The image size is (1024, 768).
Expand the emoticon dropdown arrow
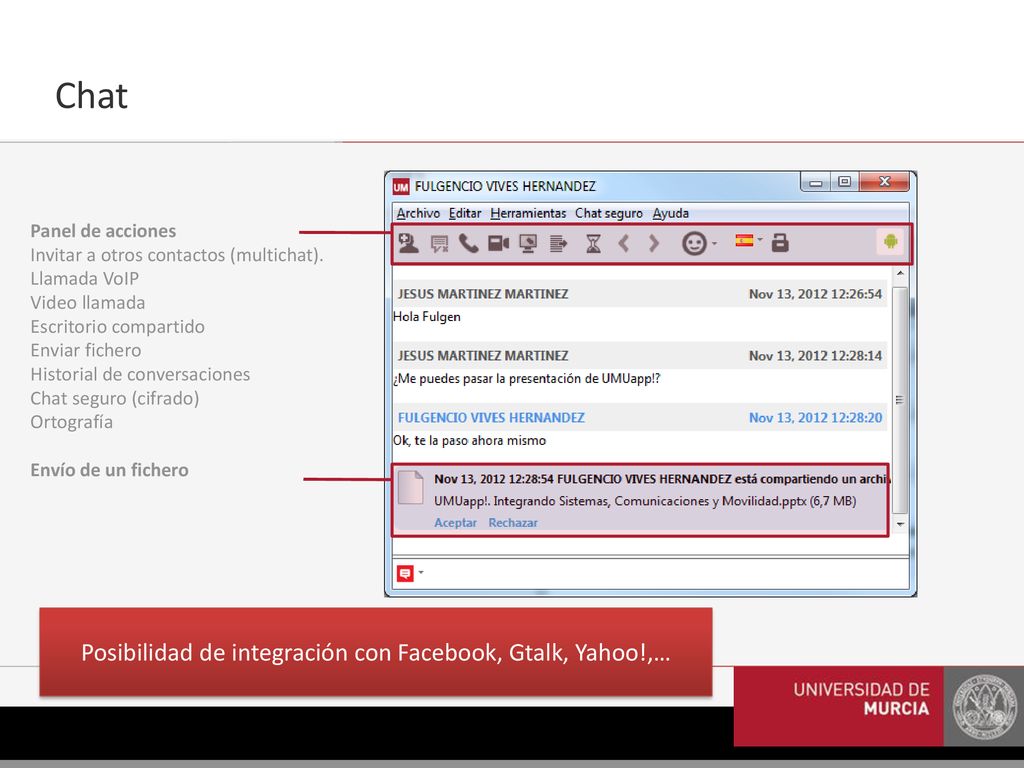(x=714, y=244)
